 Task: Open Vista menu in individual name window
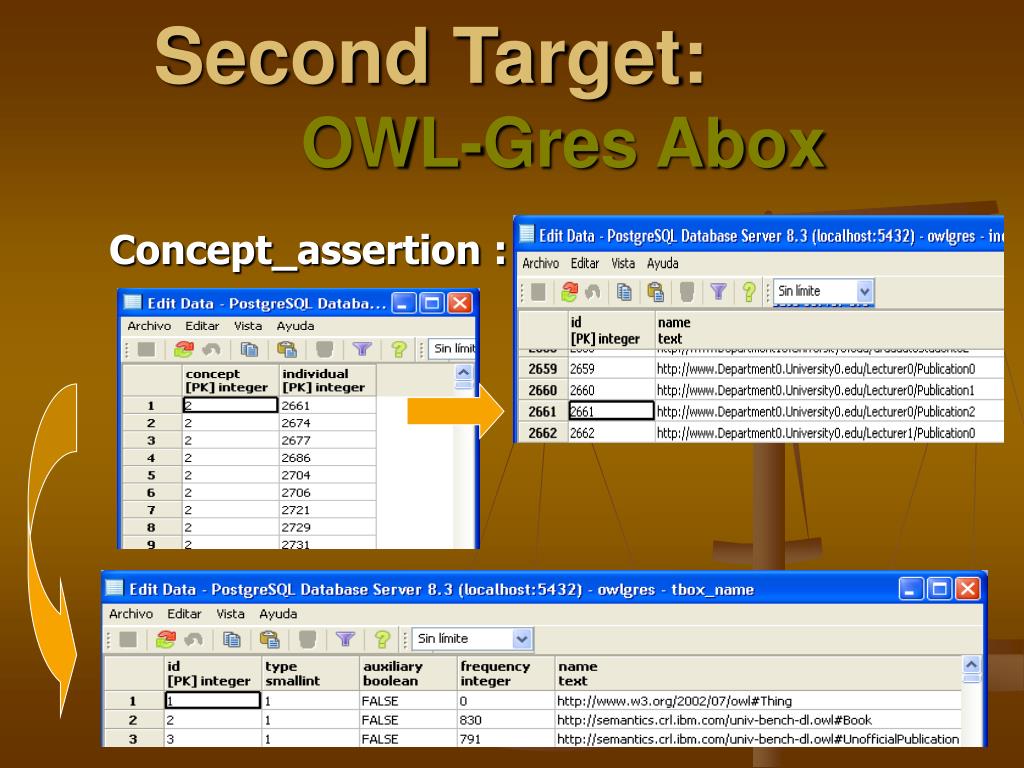click(x=623, y=263)
